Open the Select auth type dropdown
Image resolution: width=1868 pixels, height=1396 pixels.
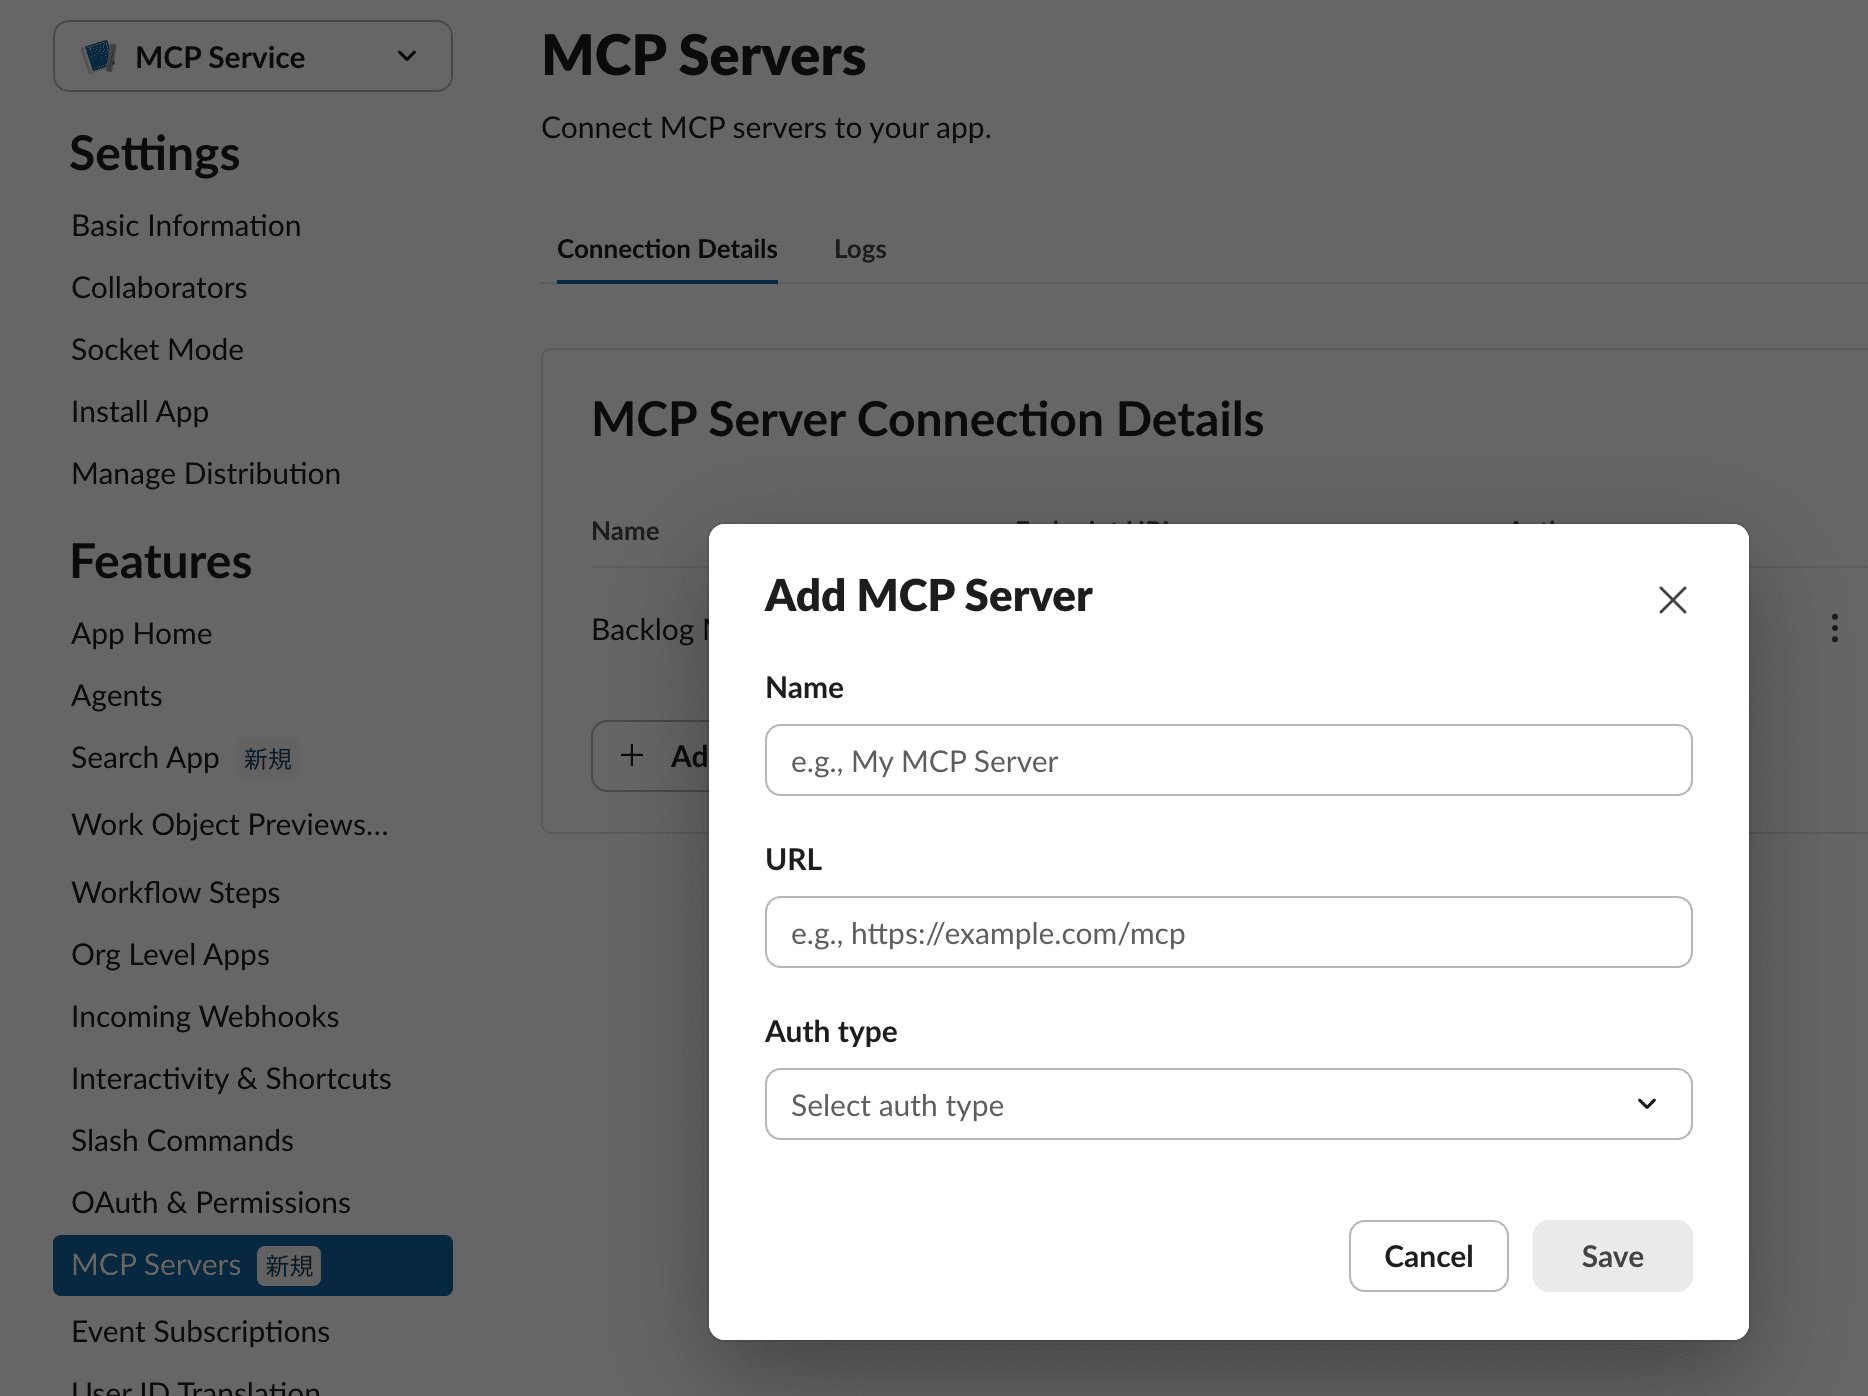pos(1228,1104)
